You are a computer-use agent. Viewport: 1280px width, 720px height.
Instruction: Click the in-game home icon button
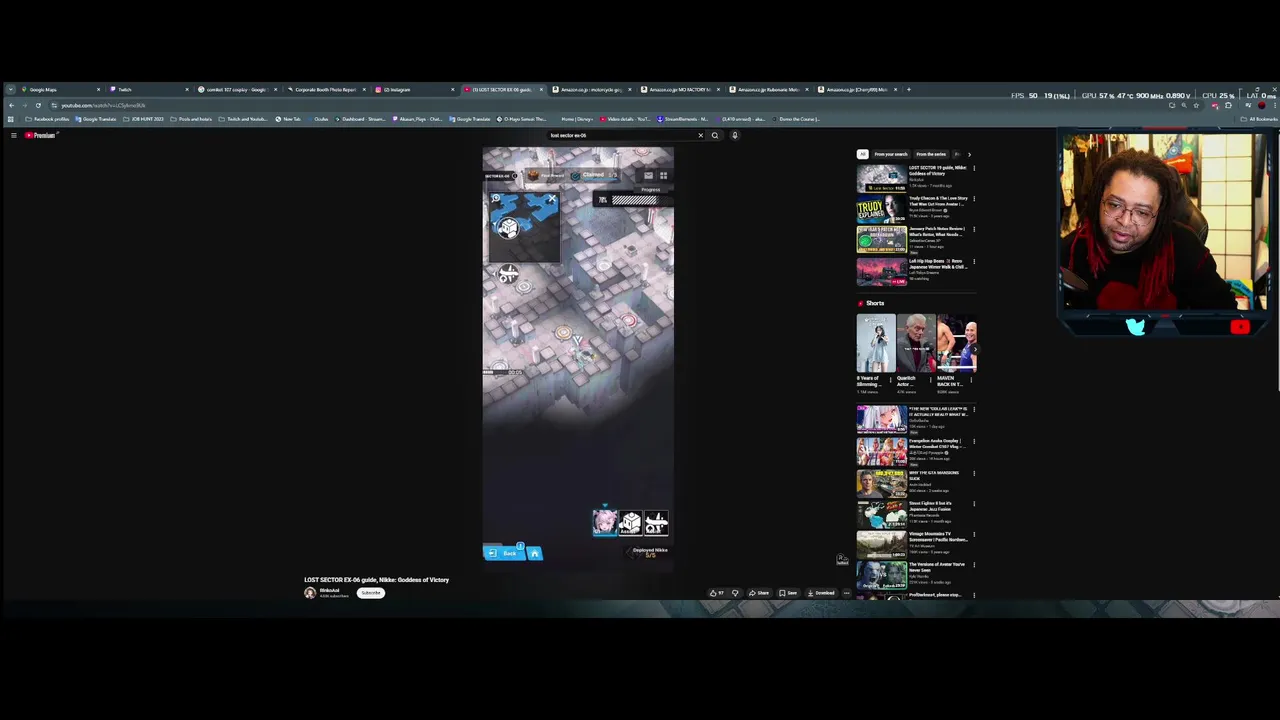pos(534,553)
